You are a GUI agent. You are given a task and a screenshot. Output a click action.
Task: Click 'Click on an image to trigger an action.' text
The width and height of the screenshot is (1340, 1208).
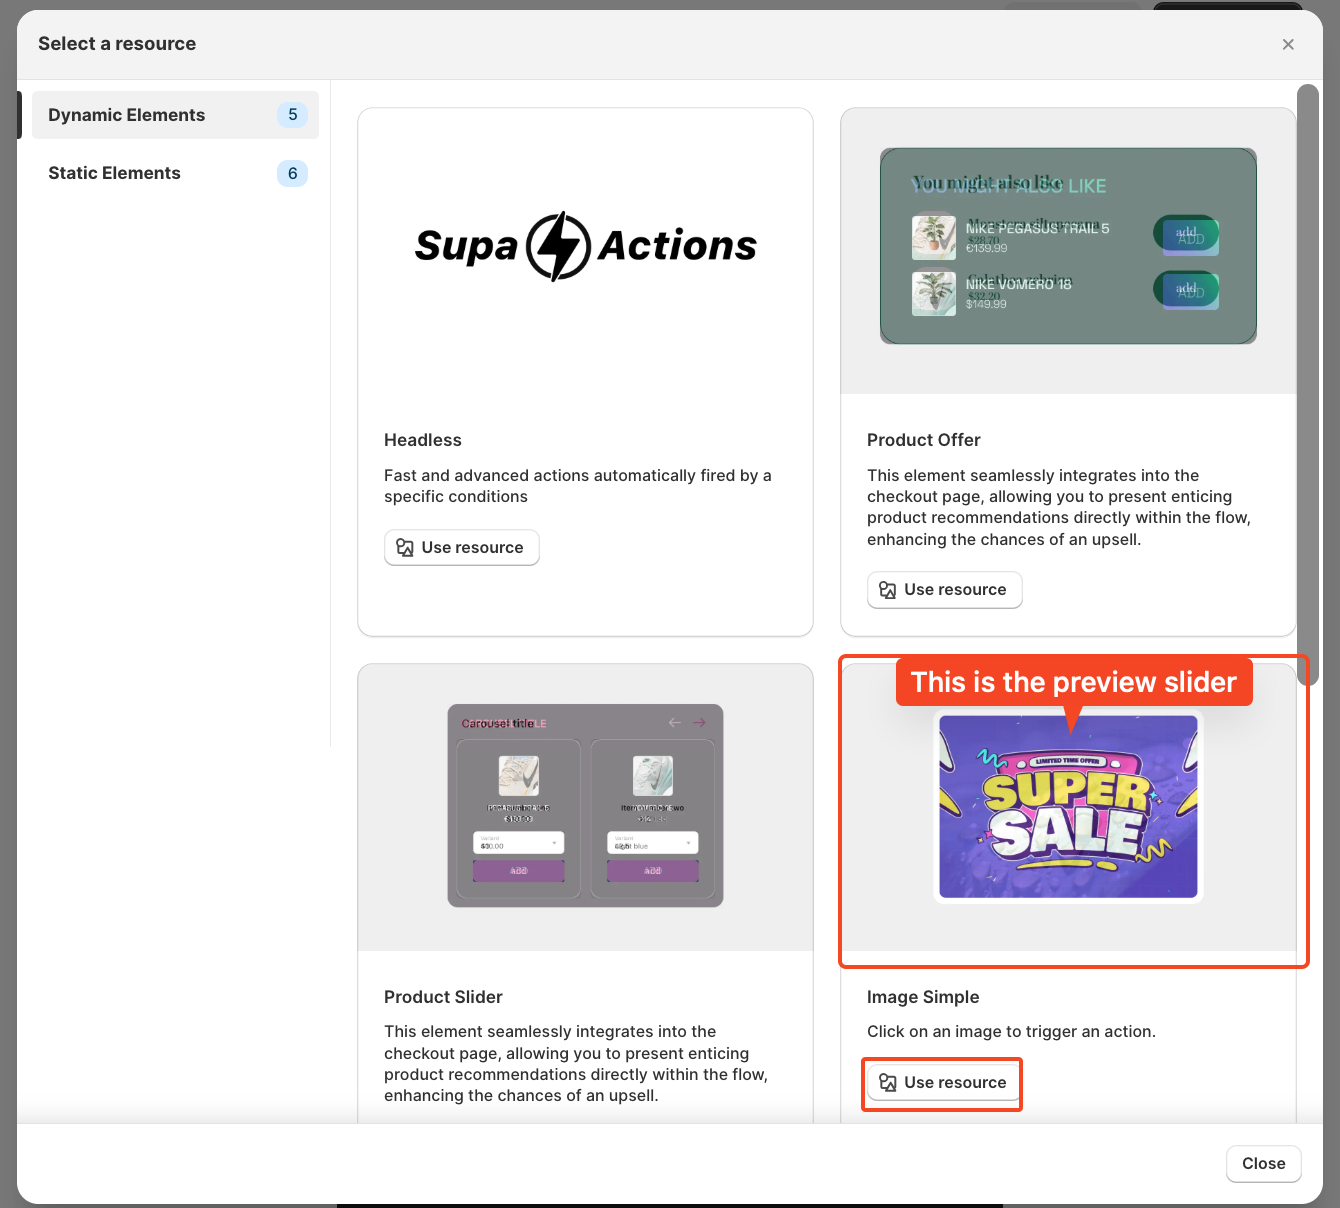click(x=1011, y=1031)
